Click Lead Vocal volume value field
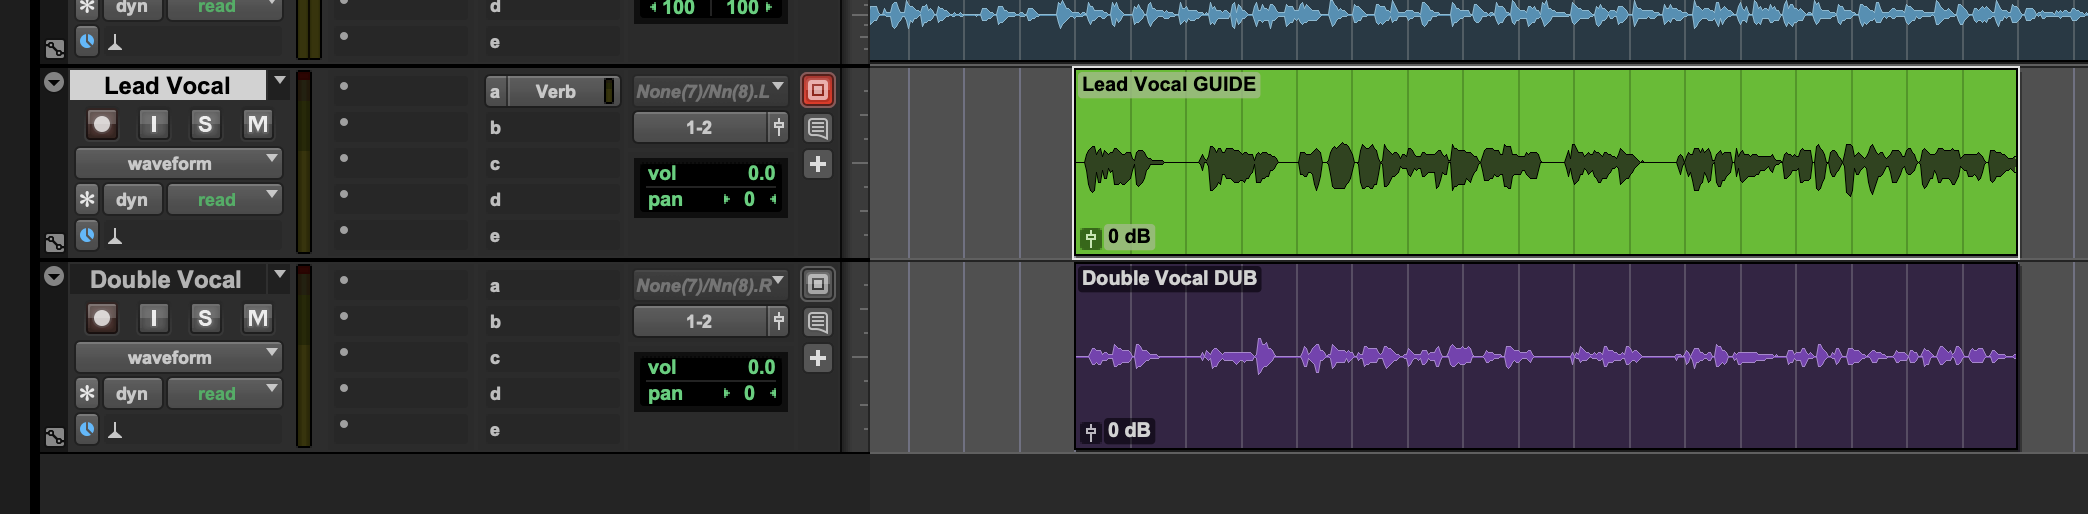This screenshot has height=514, width=2088. (761, 173)
